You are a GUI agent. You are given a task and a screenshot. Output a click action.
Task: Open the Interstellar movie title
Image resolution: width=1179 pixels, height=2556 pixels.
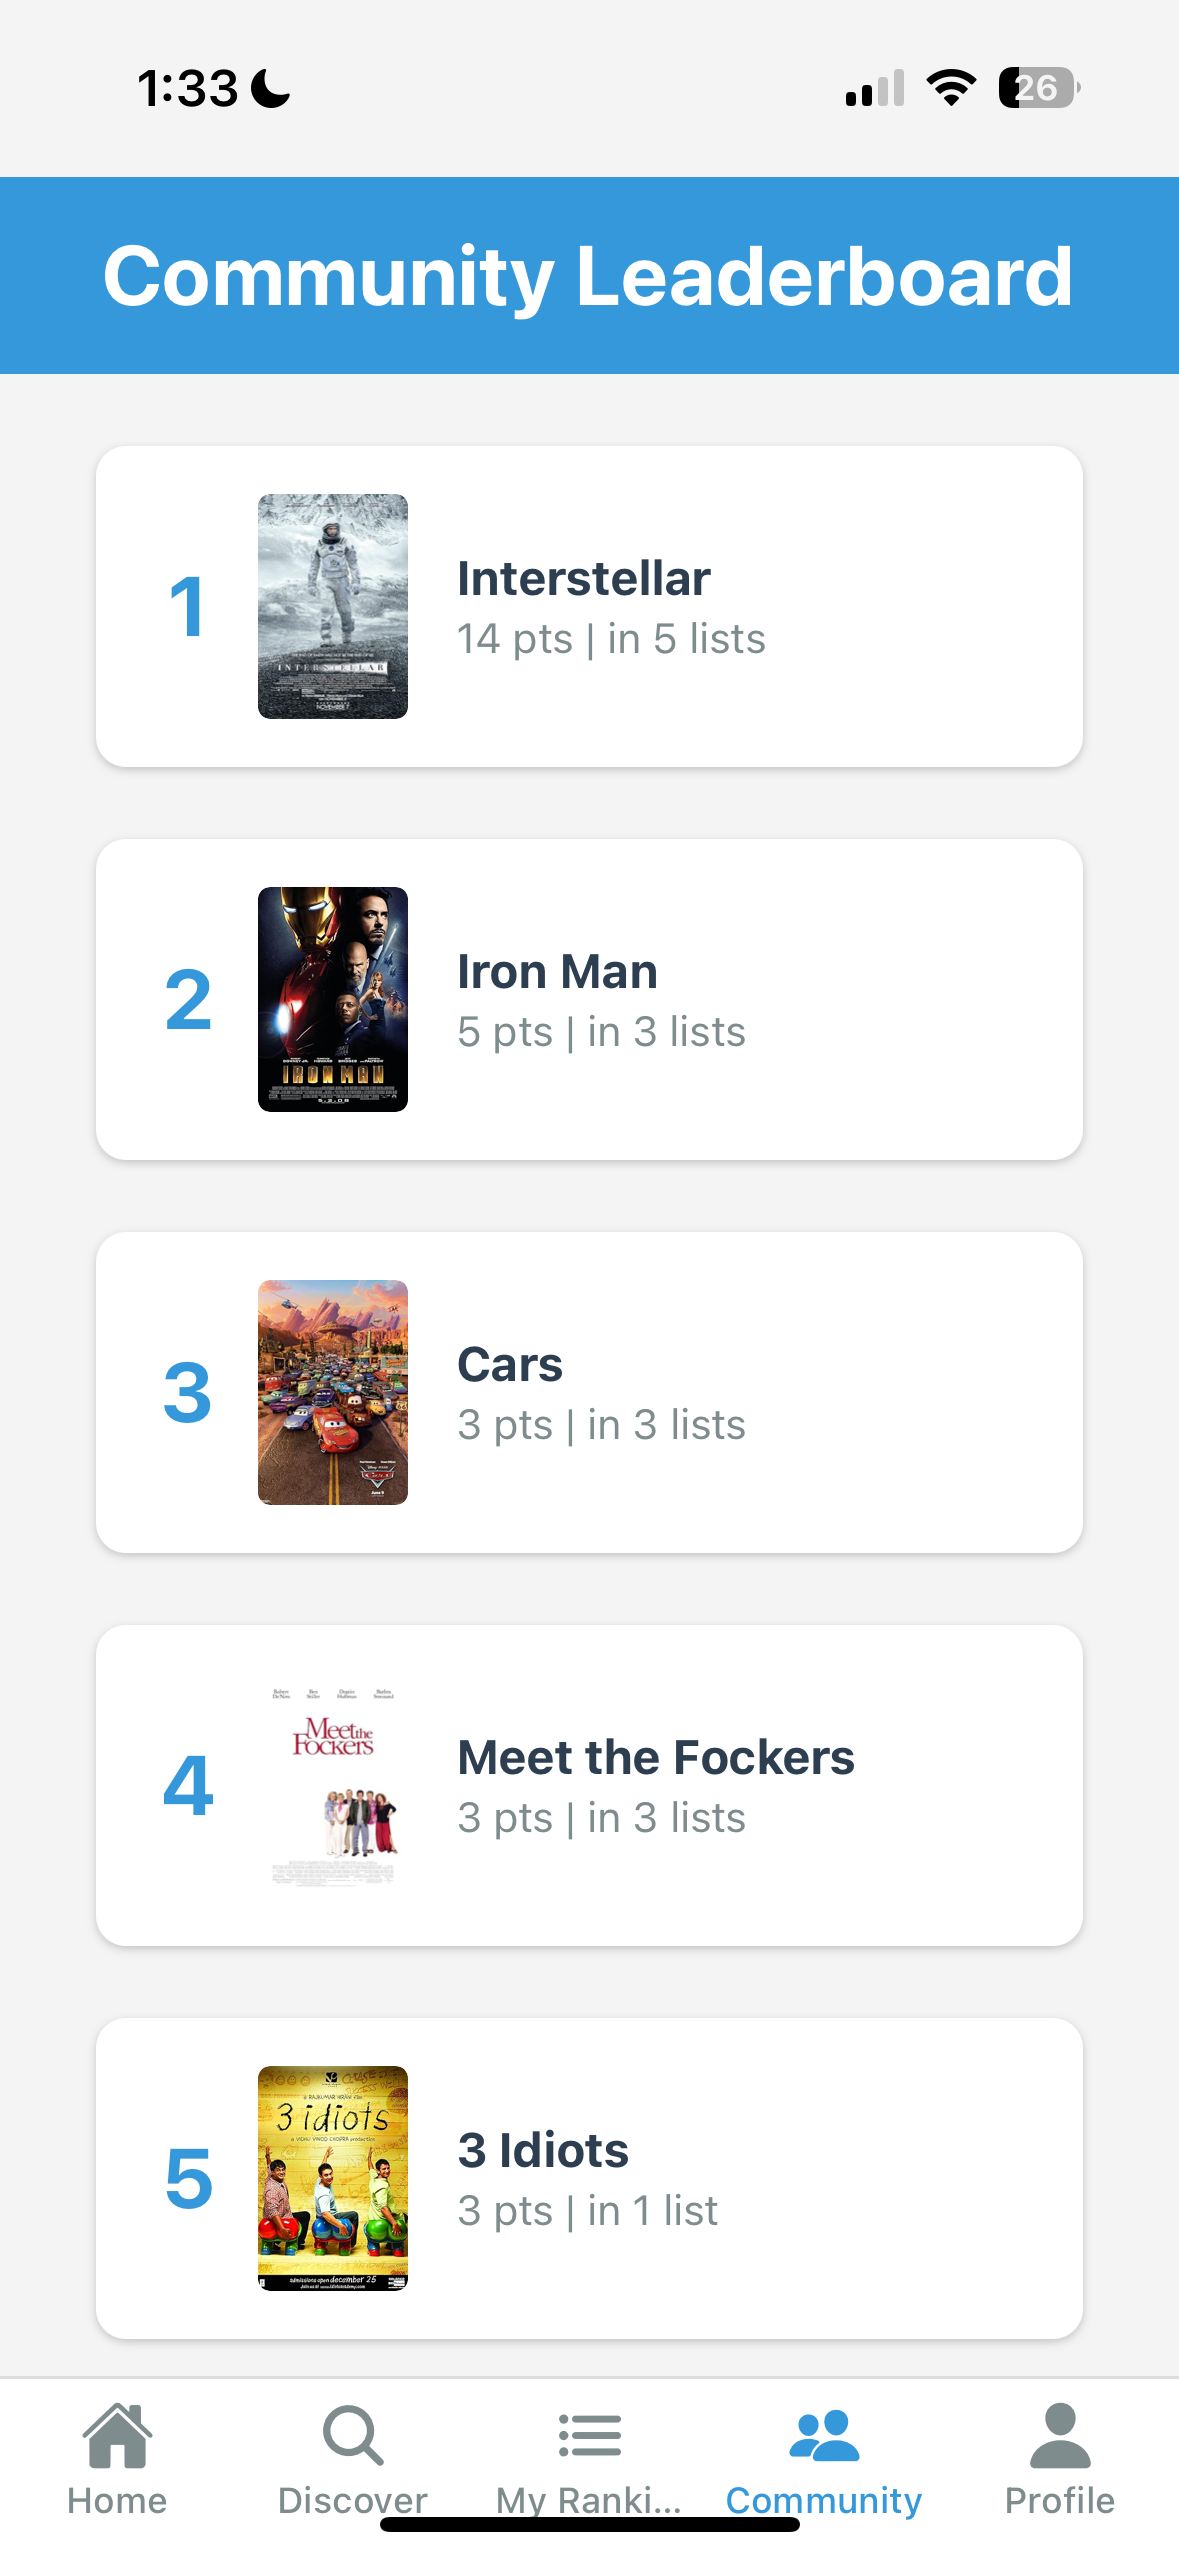(584, 579)
